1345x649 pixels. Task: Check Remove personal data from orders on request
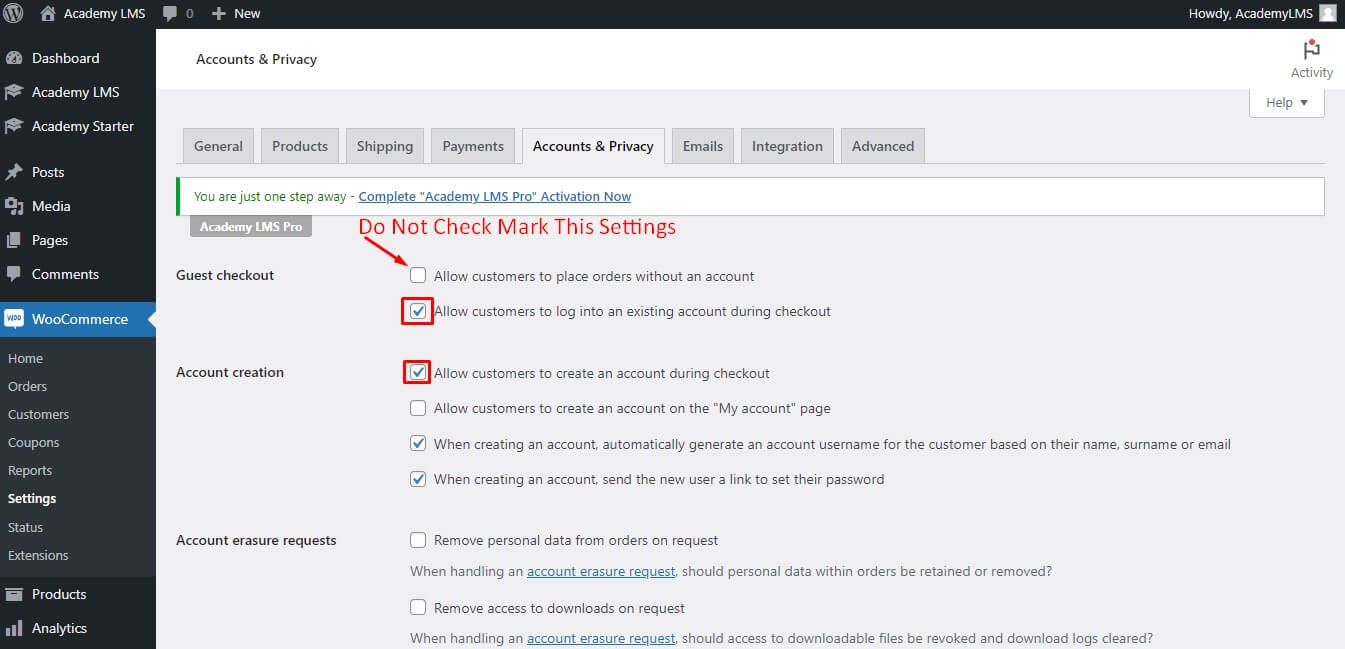pyautogui.click(x=418, y=540)
